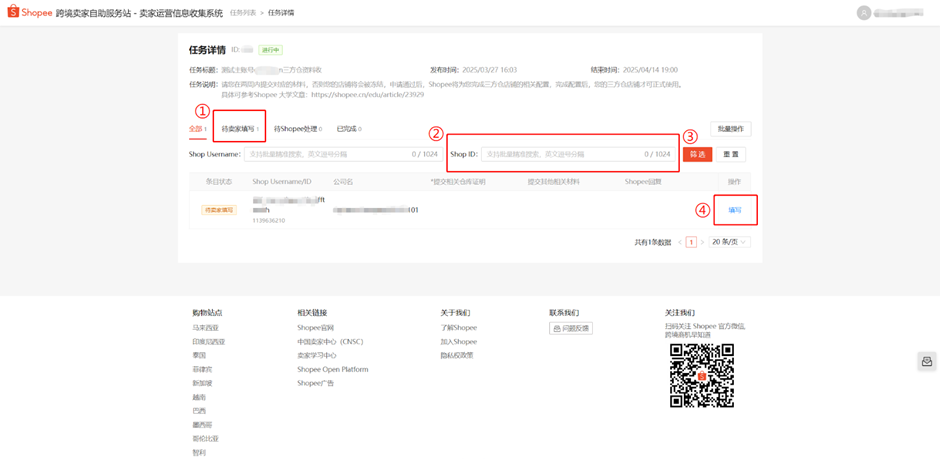Click the 相关链接 footer heading

(312, 312)
